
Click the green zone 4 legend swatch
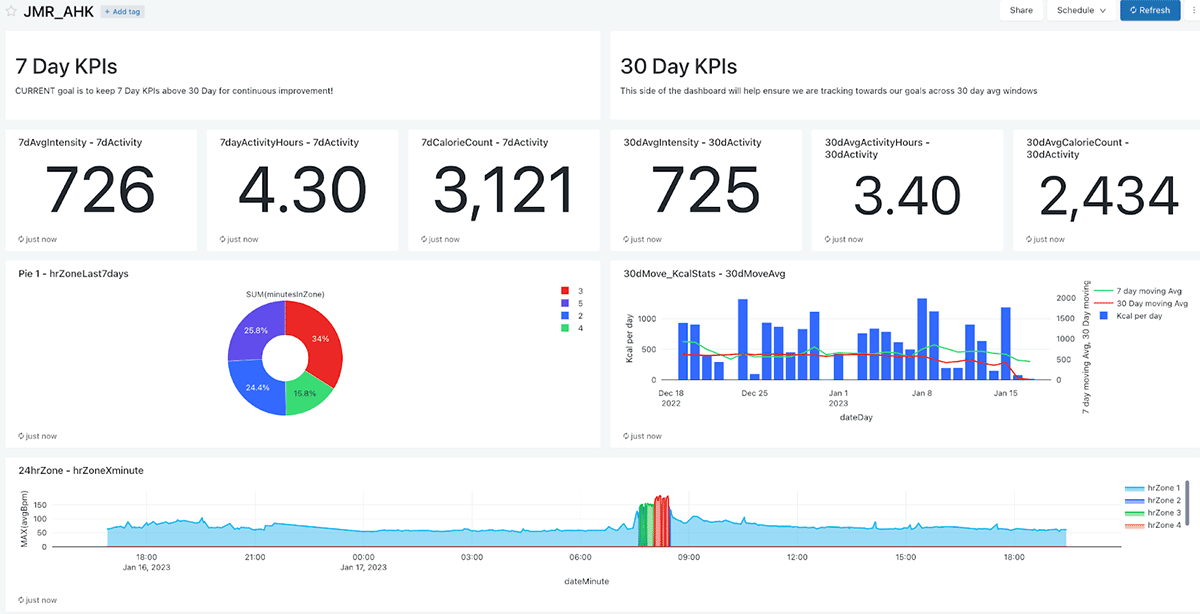(x=566, y=328)
